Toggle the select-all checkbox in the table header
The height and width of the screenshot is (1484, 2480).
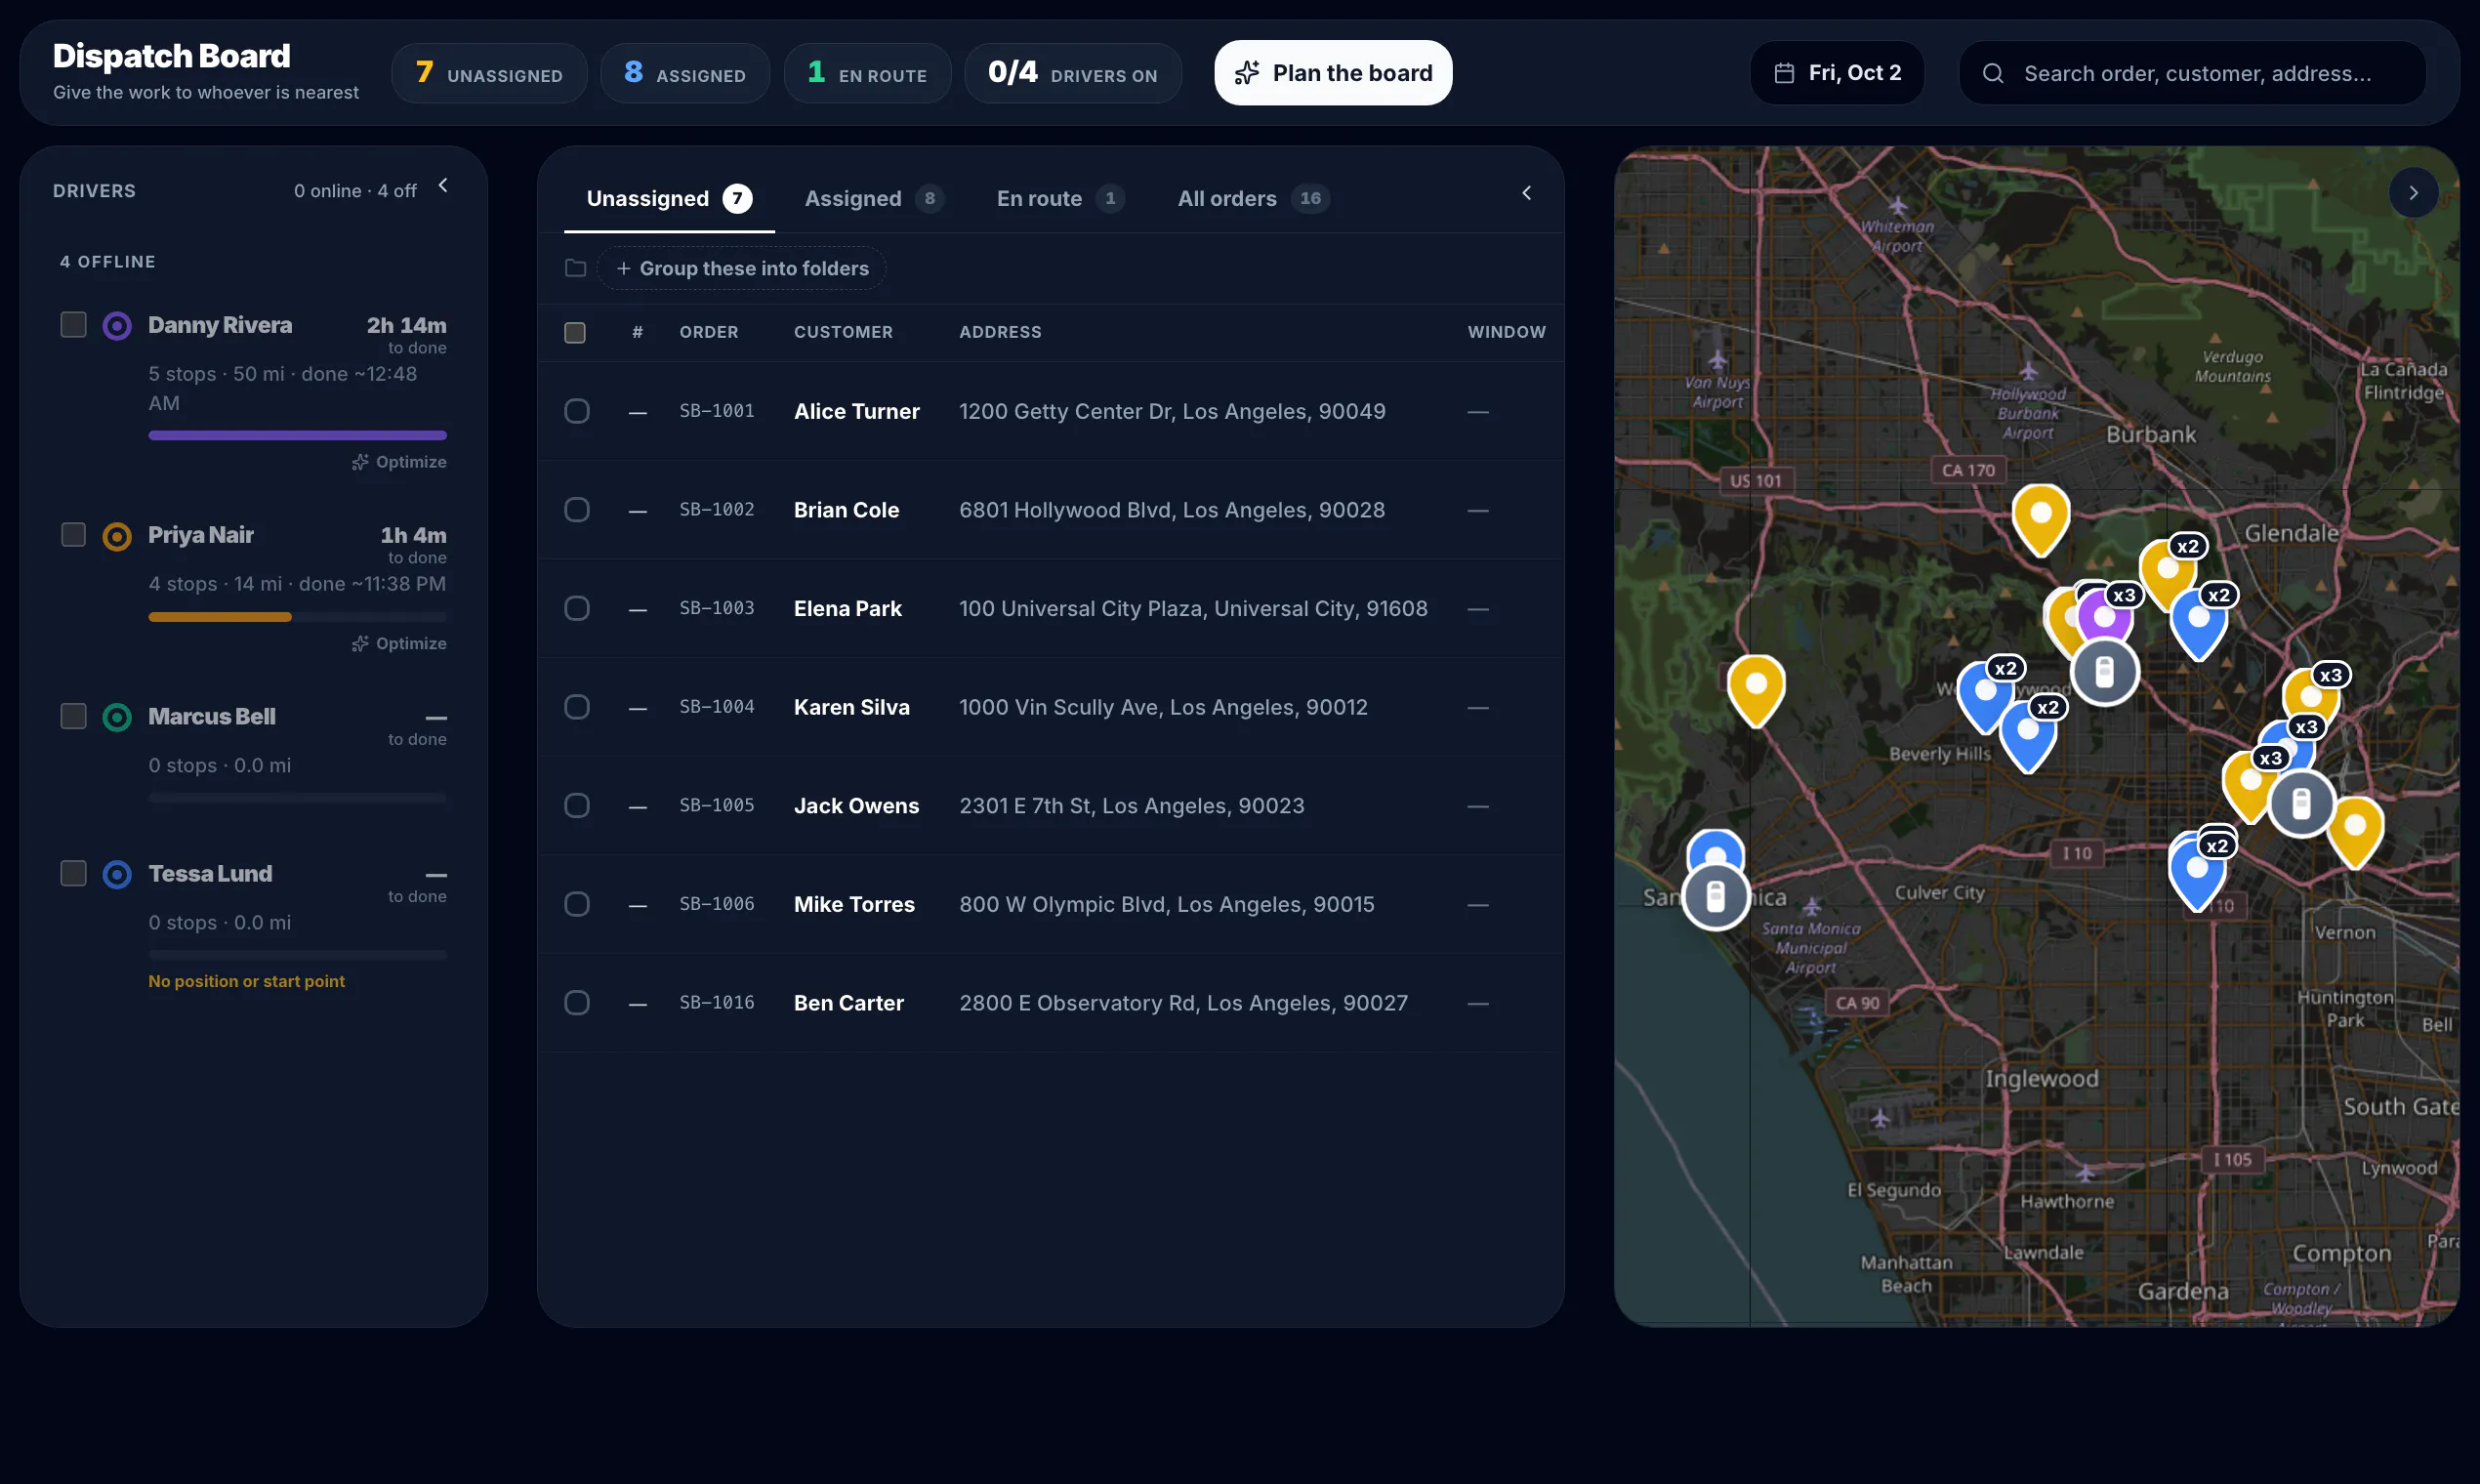tap(575, 332)
